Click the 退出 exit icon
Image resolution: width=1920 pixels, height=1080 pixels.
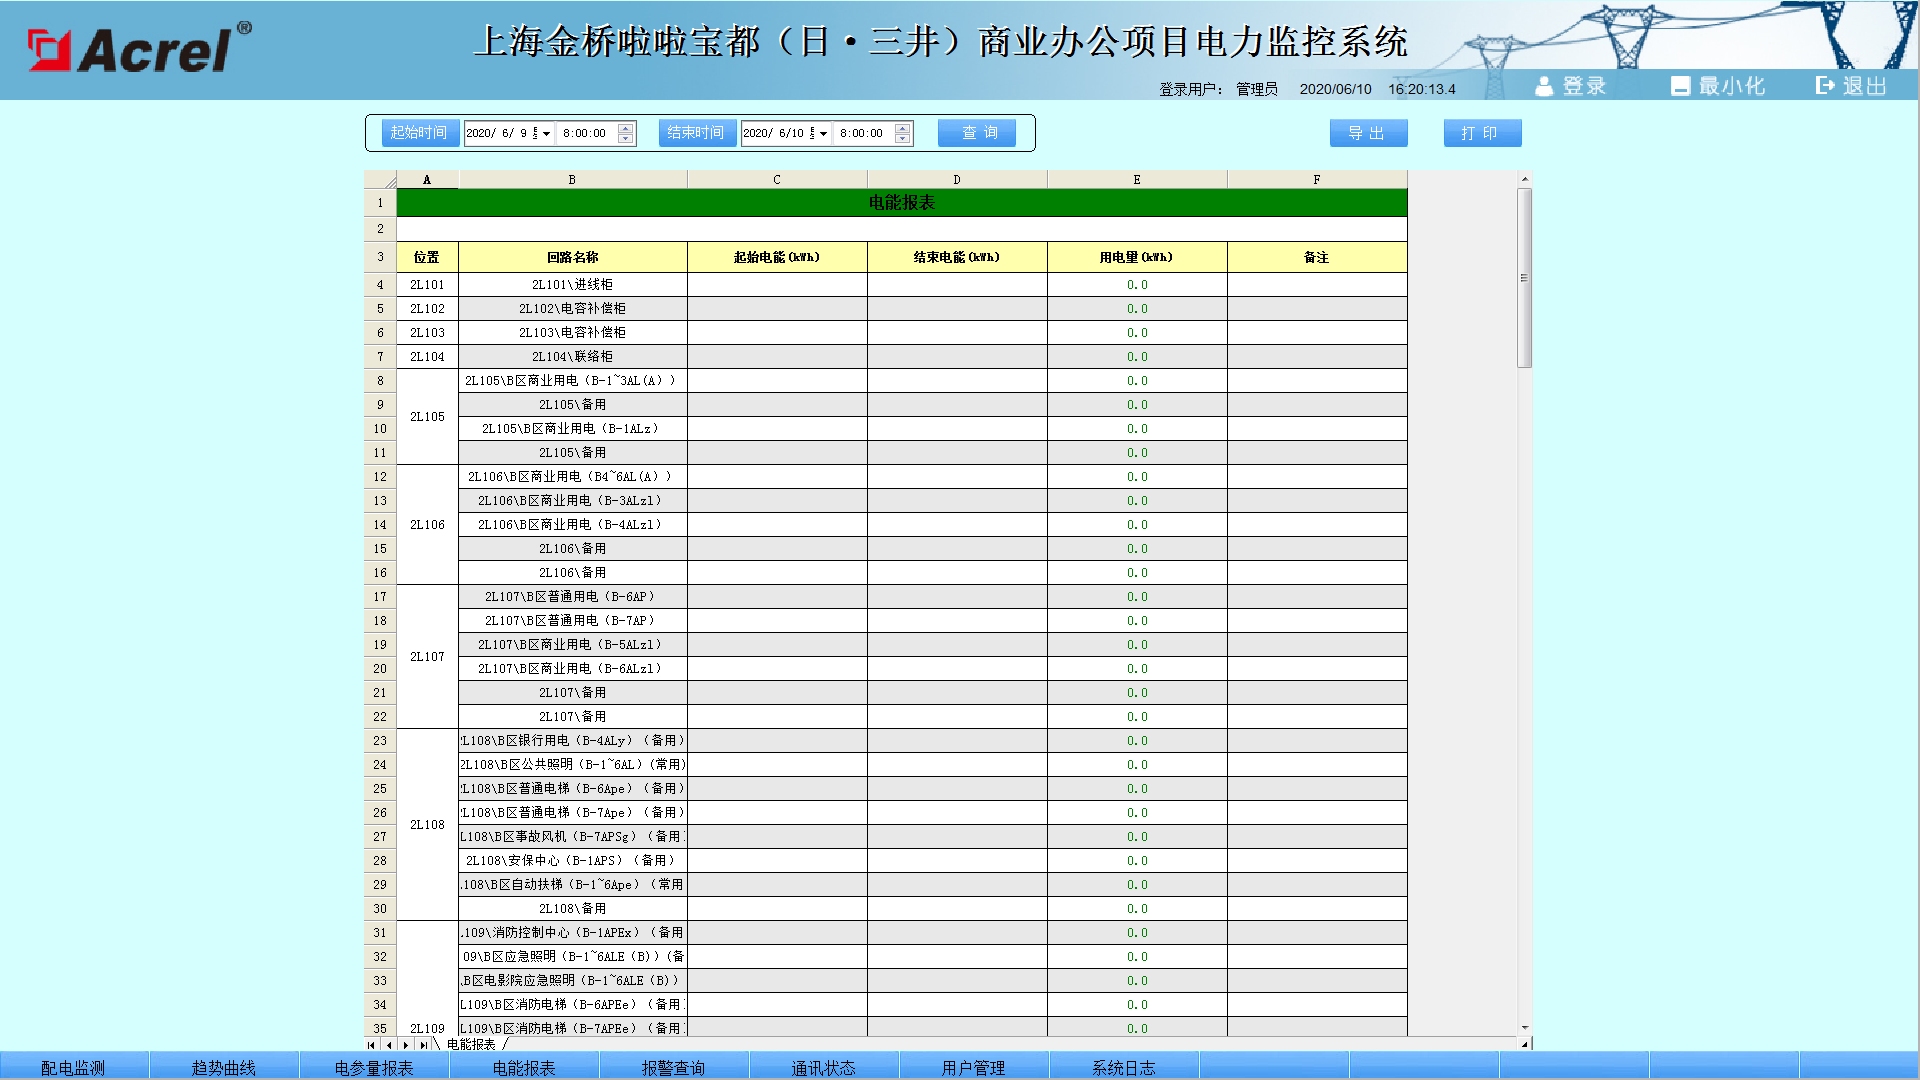pyautogui.click(x=1825, y=86)
